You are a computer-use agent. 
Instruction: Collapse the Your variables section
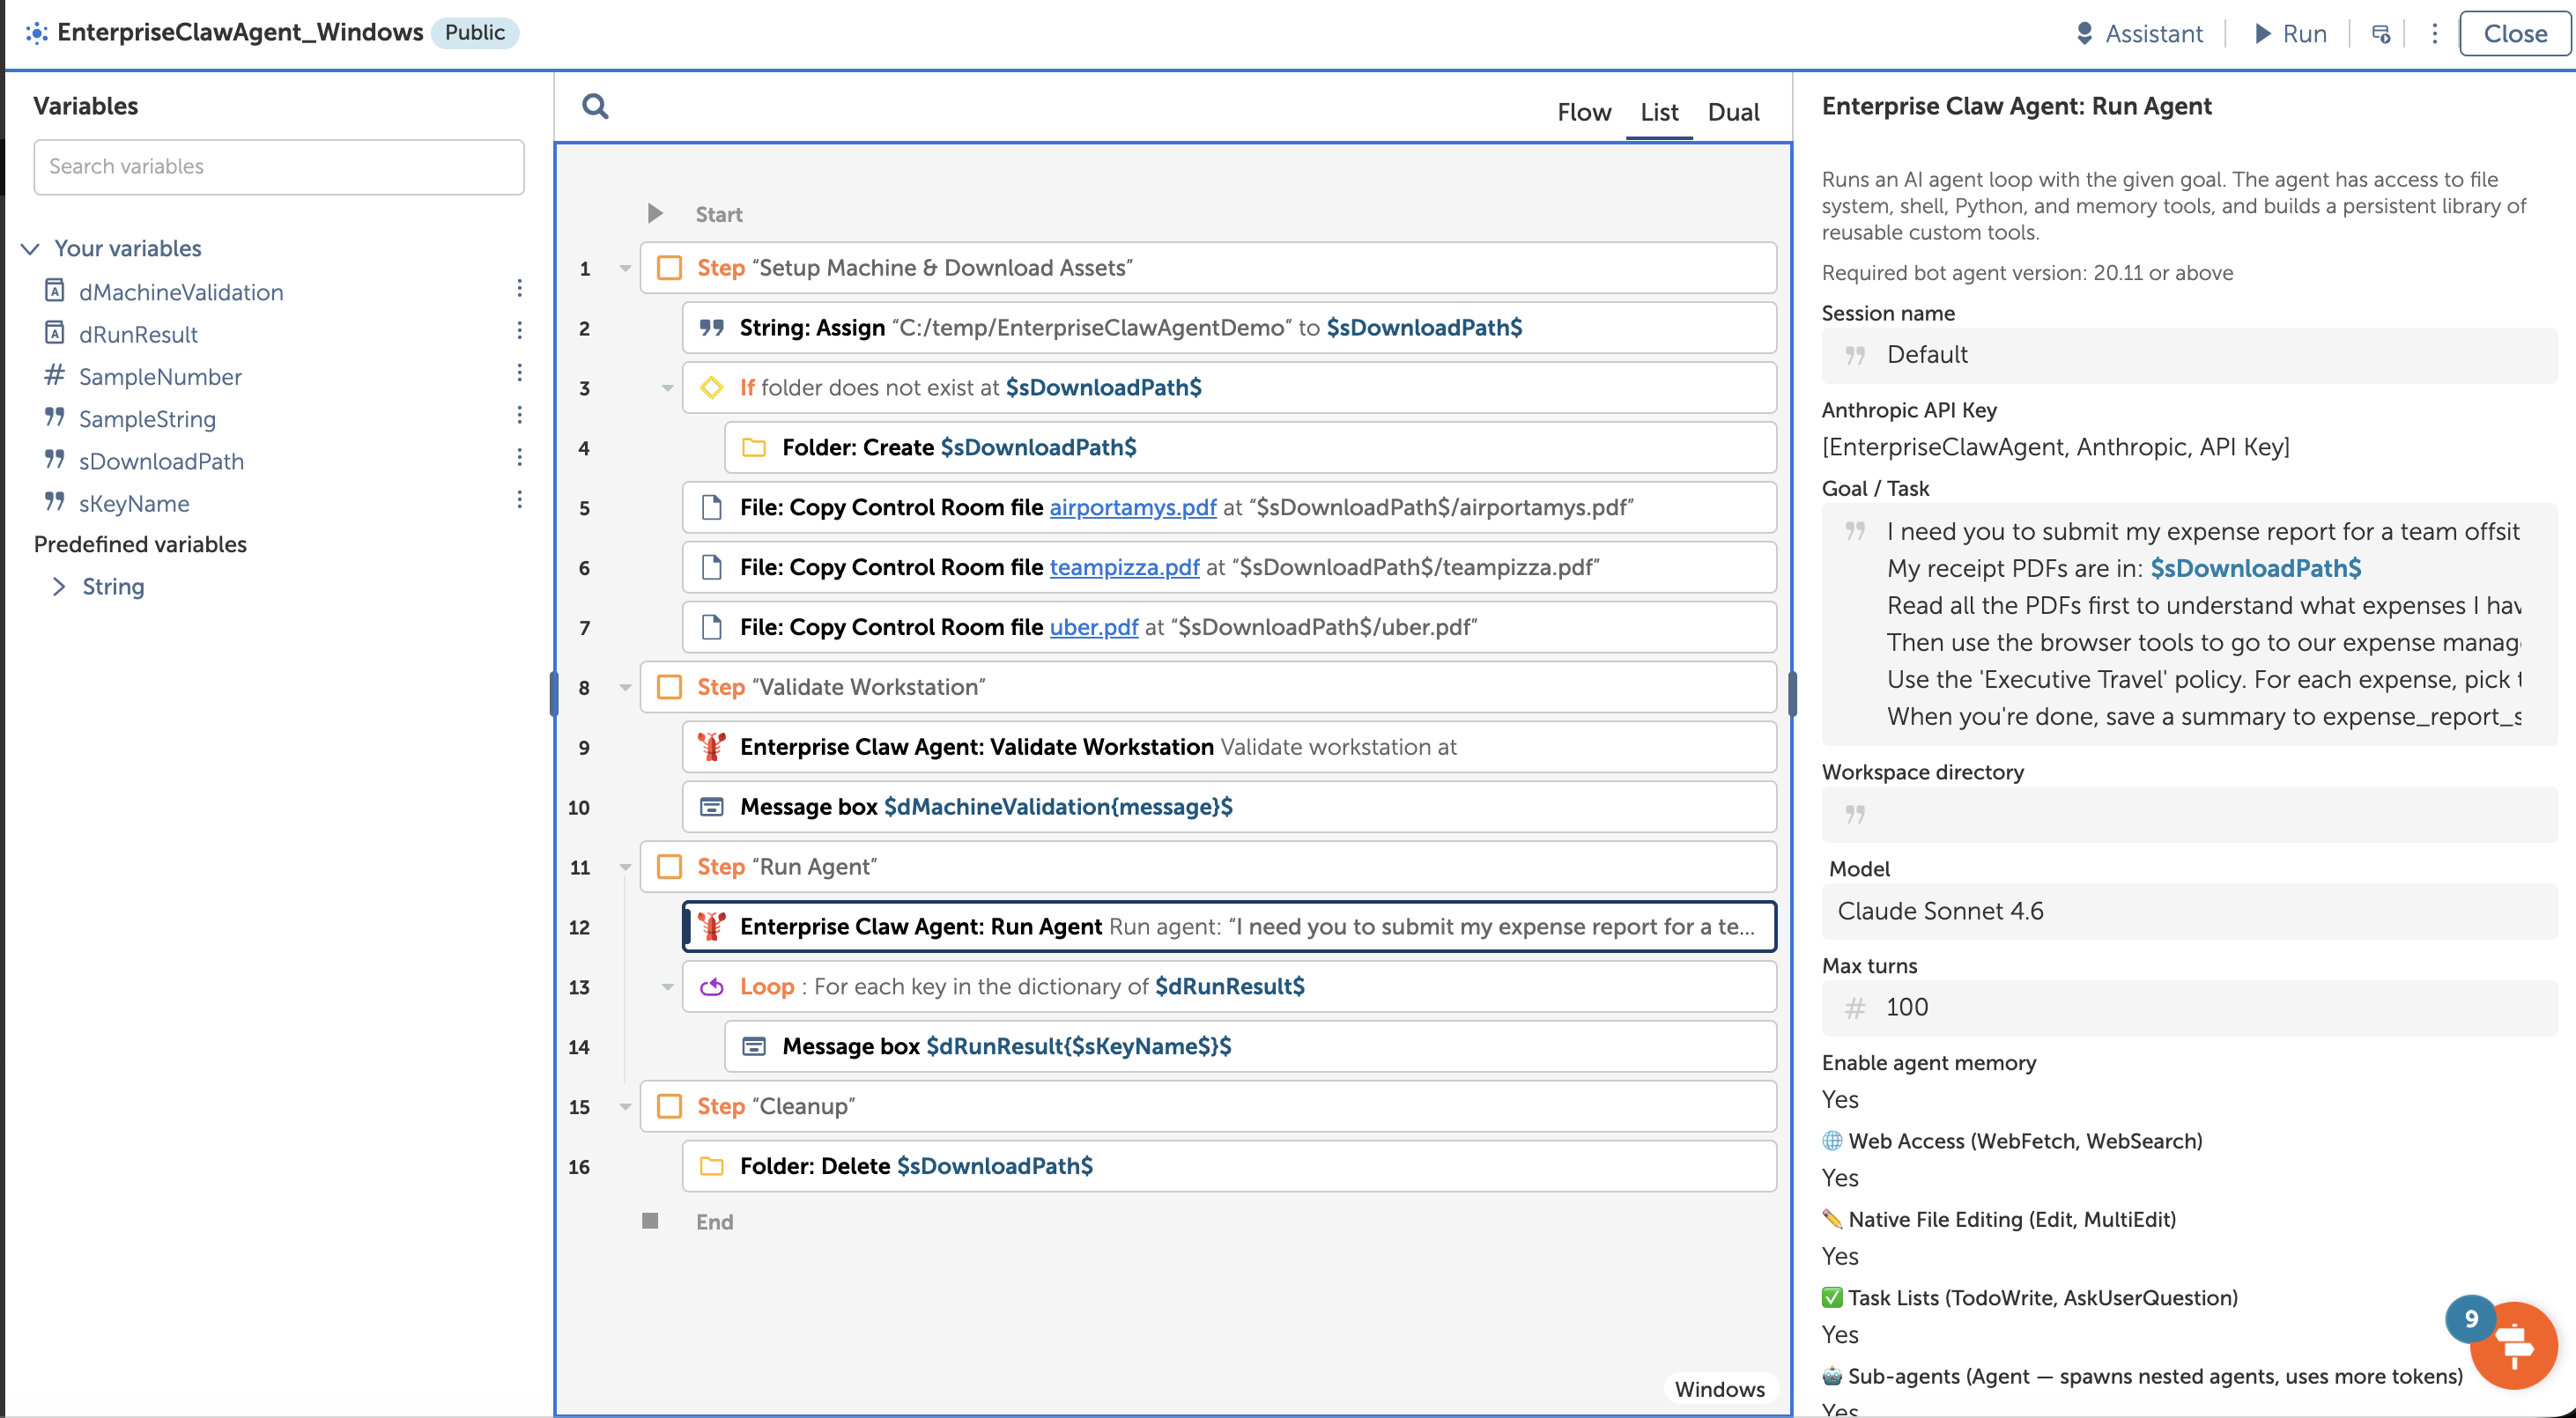coord(31,248)
